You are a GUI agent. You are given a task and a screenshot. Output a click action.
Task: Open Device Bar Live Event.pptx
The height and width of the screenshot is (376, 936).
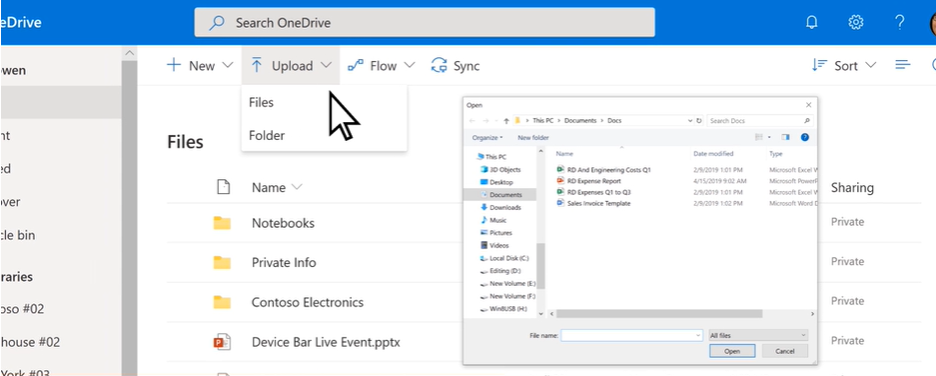pos(326,343)
